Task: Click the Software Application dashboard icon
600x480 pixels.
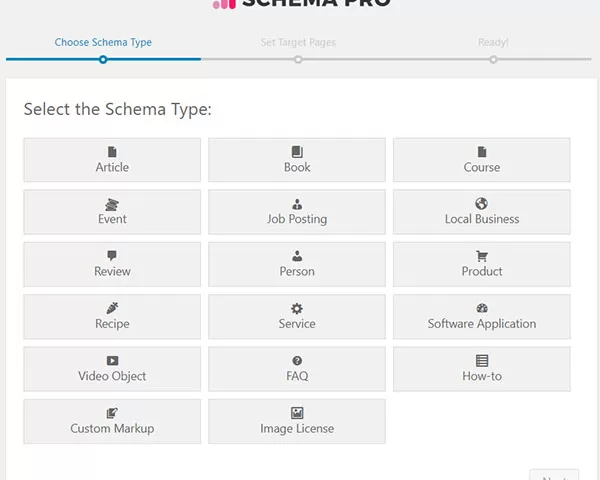Action: click(x=482, y=308)
